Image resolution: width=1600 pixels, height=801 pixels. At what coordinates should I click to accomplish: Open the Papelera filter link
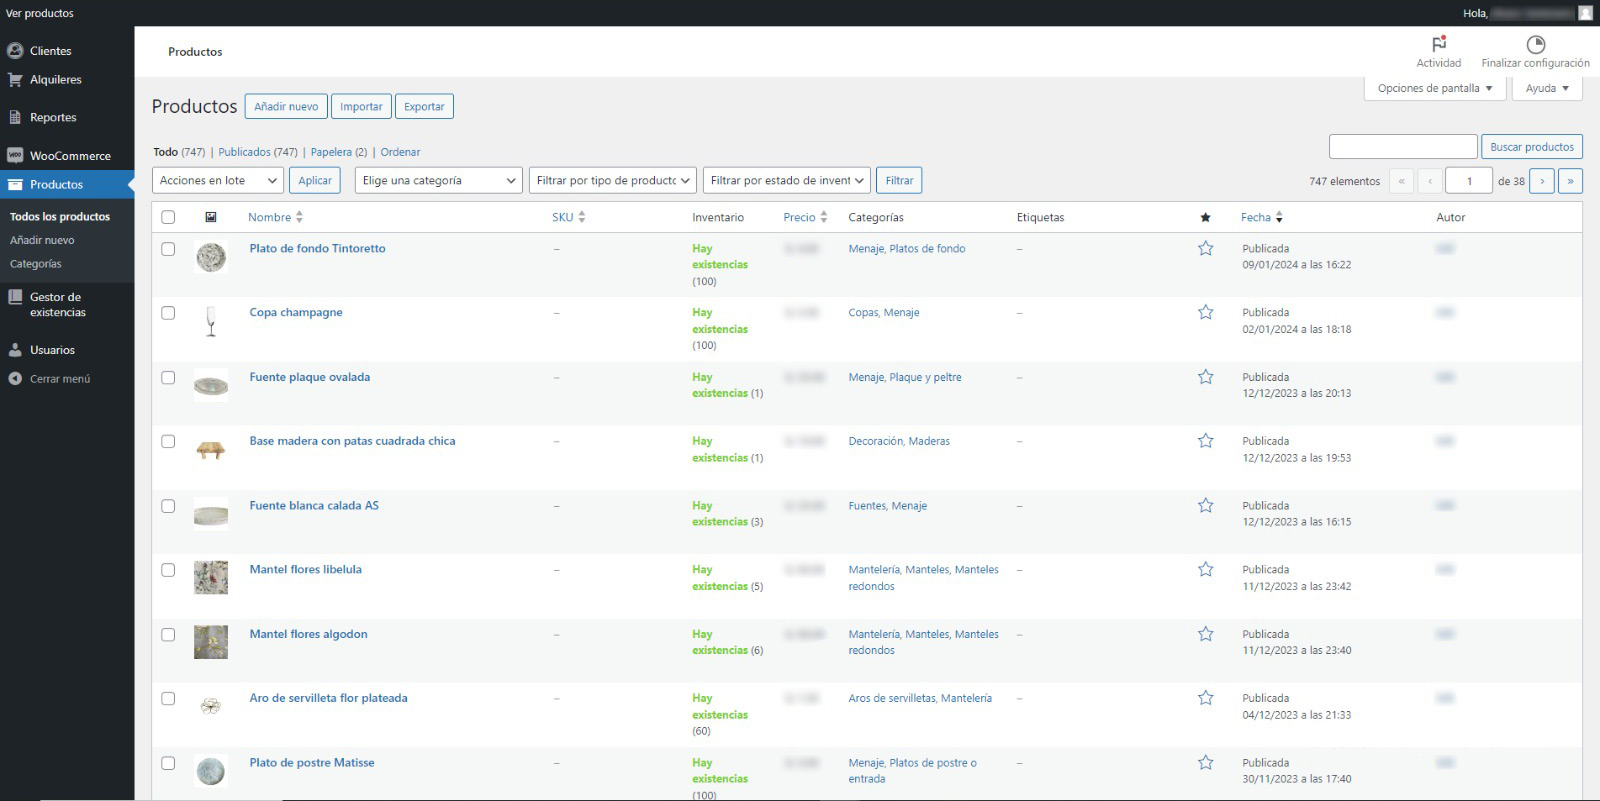click(331, 152)
